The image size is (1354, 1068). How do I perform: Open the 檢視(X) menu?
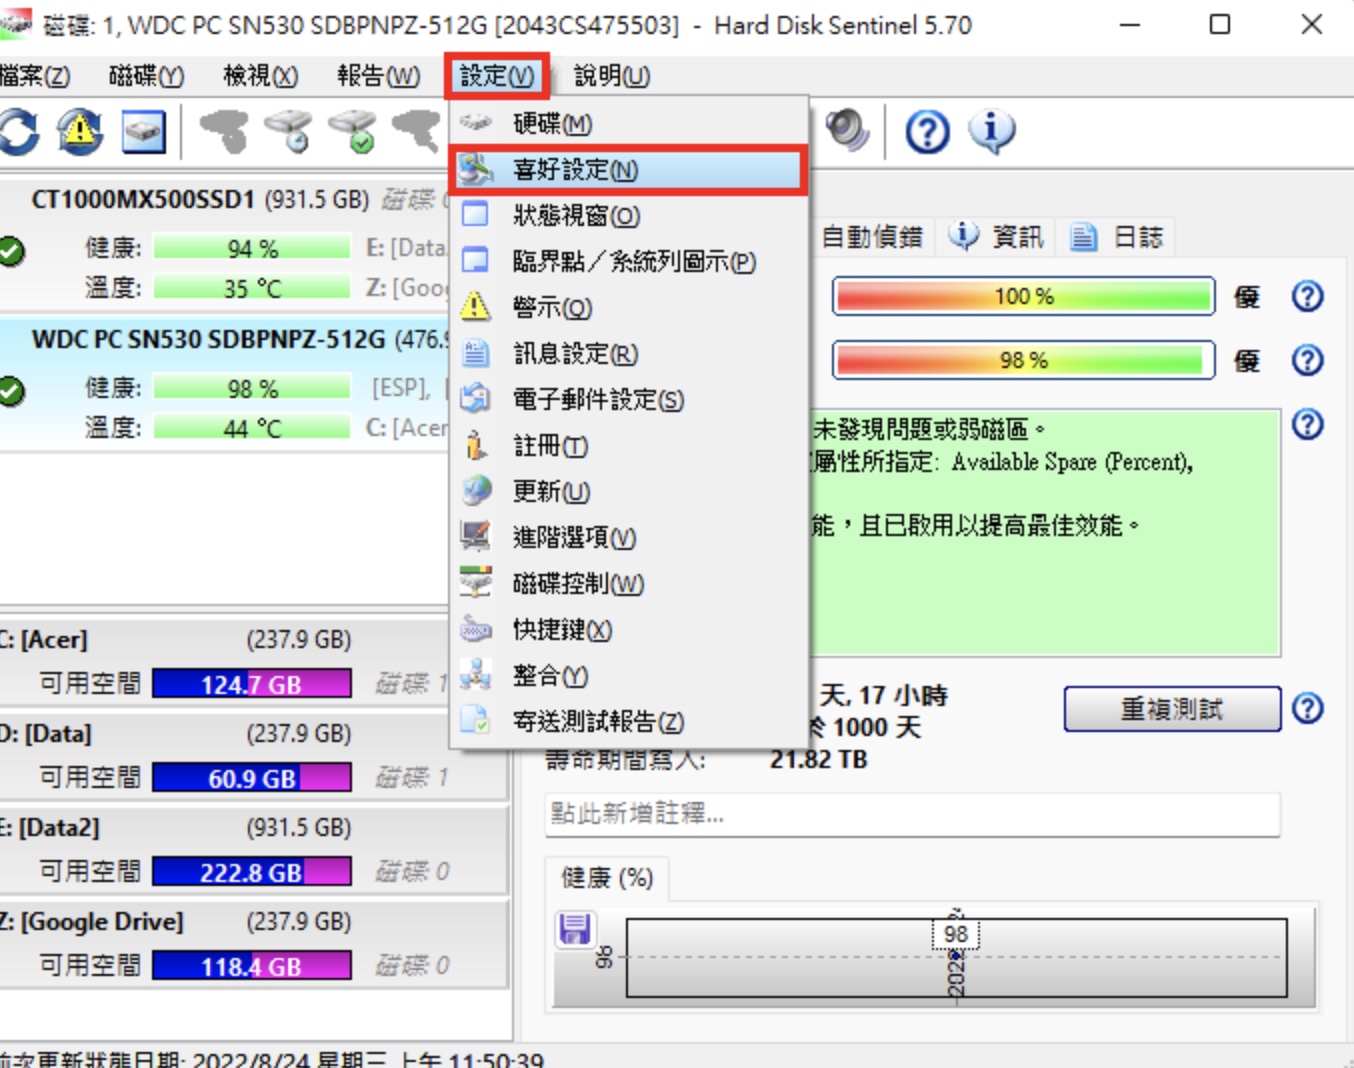(260, 76)
